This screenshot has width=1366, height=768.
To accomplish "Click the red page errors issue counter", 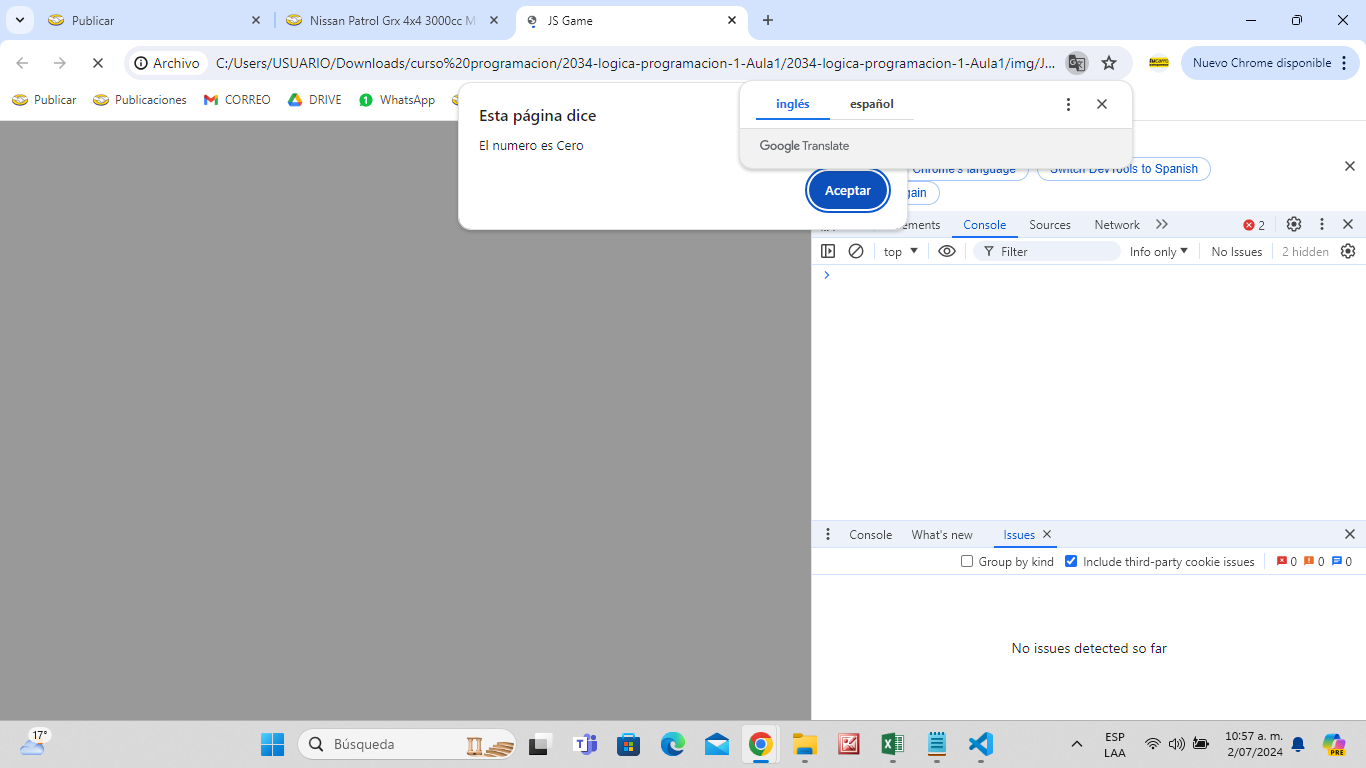I will [x=1286, y=561].
